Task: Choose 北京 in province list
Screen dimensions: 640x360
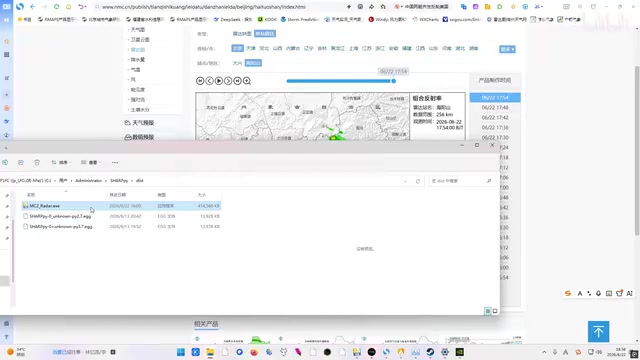Action: tap(237, 48)
